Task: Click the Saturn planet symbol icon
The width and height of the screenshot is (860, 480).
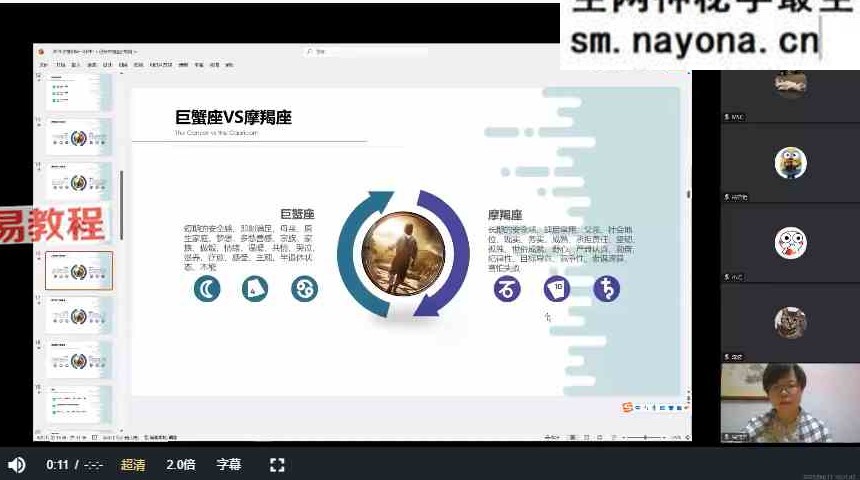Action: coord(607,289)
